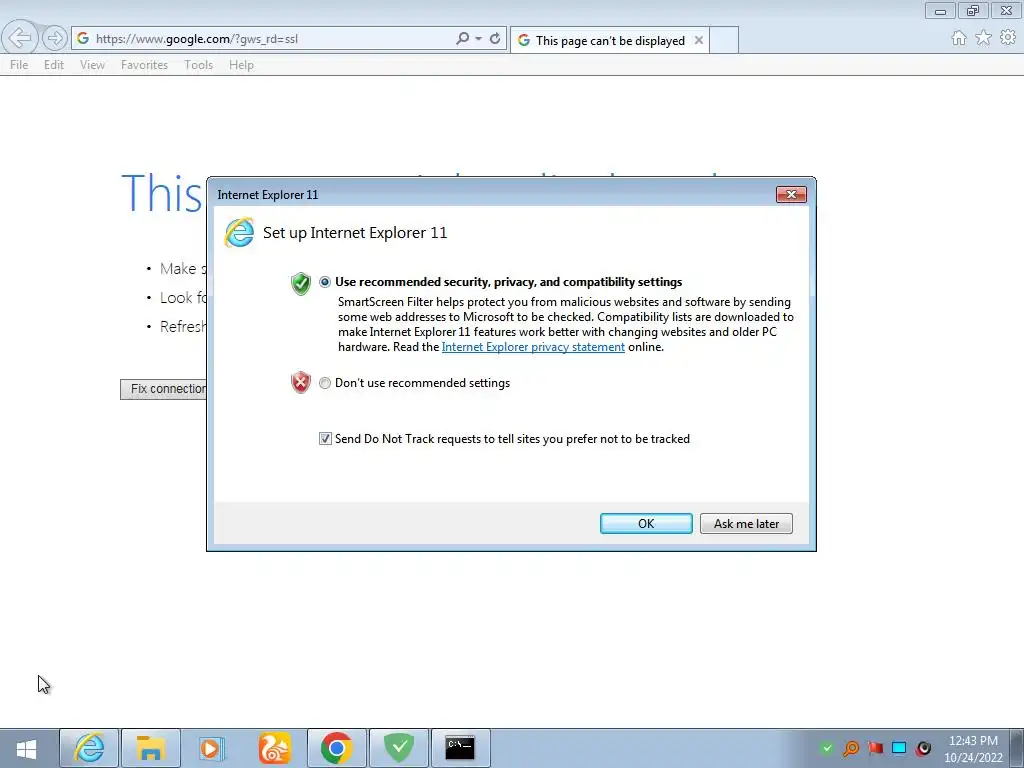Click the Google icon in address bar
The width and height of the screenshot is (1024, 768).
[x=83, y=39]
